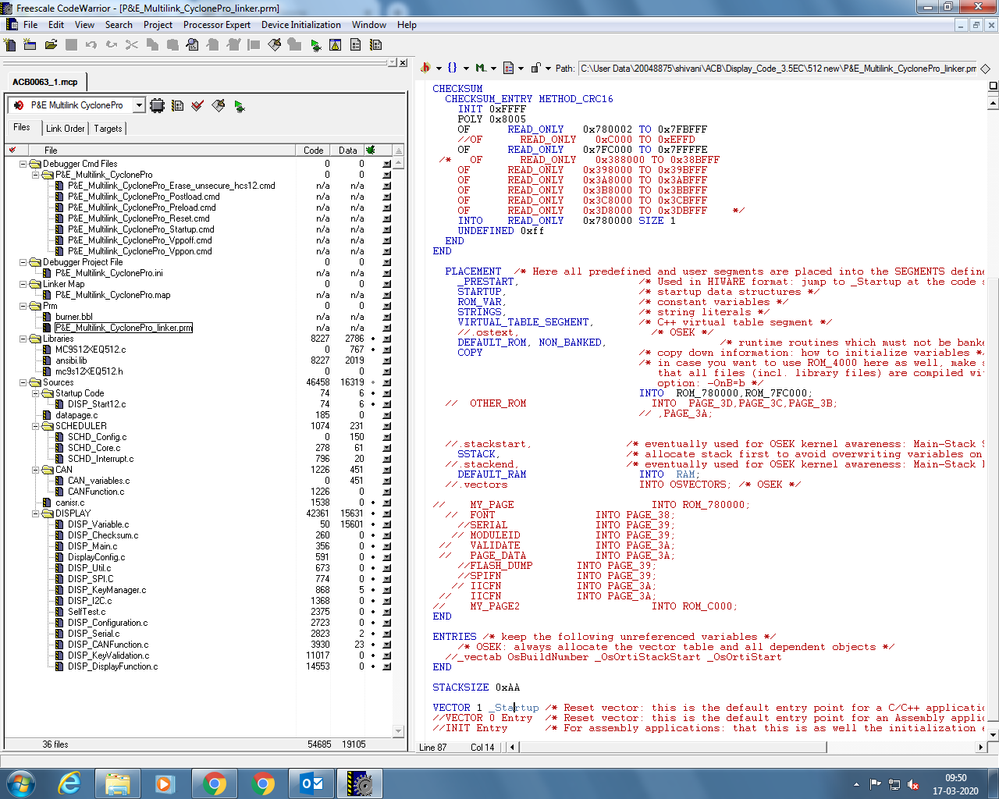Image resolution: width=999 pixels, height=799 pixels.
Task: Click the Synchronize Modification Dates checkmark icon
Action: tap(197, 105)
